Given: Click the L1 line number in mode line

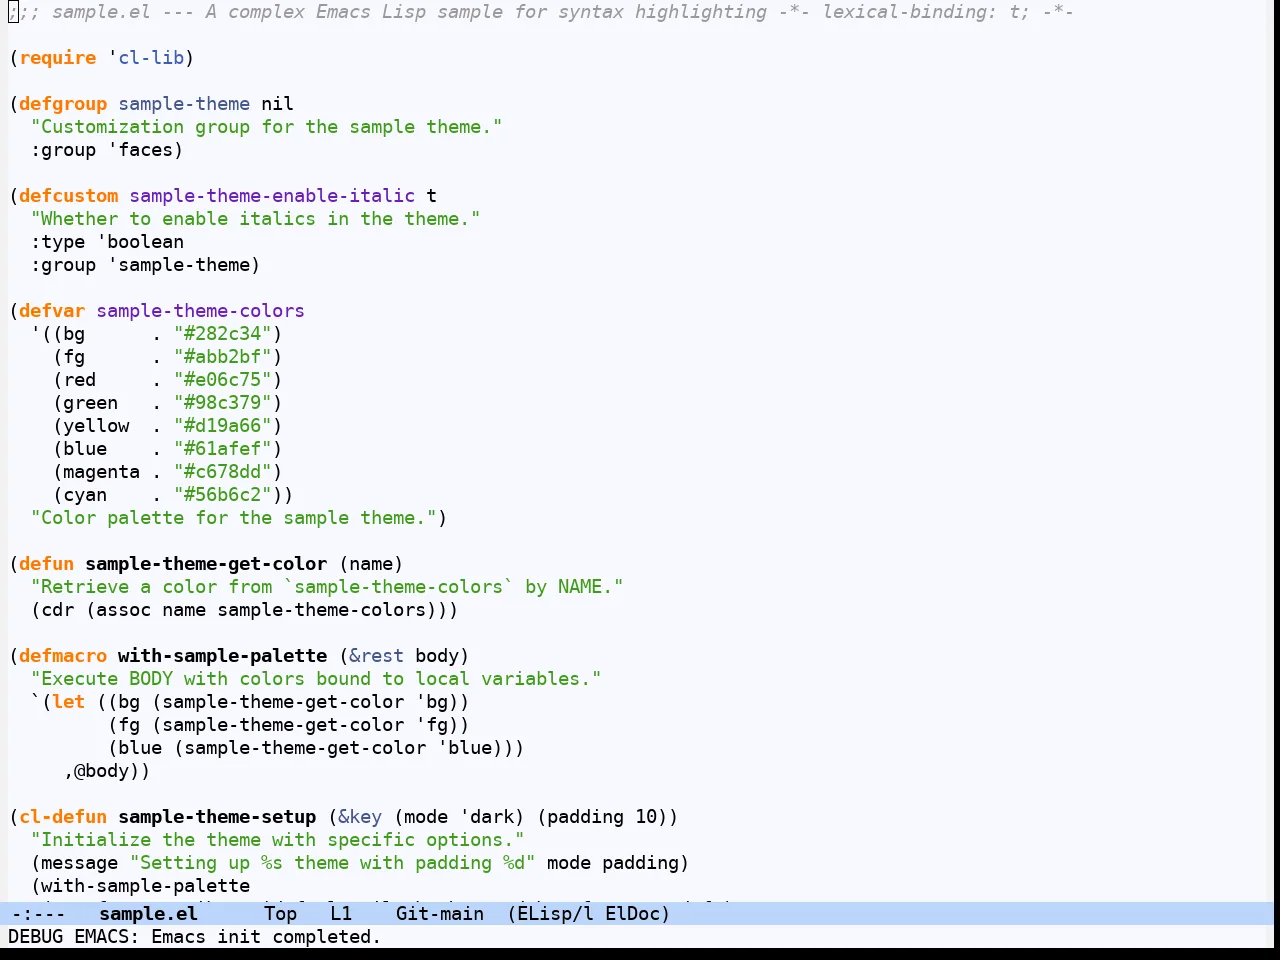Looking at the screenshot, I should point(341,913).
